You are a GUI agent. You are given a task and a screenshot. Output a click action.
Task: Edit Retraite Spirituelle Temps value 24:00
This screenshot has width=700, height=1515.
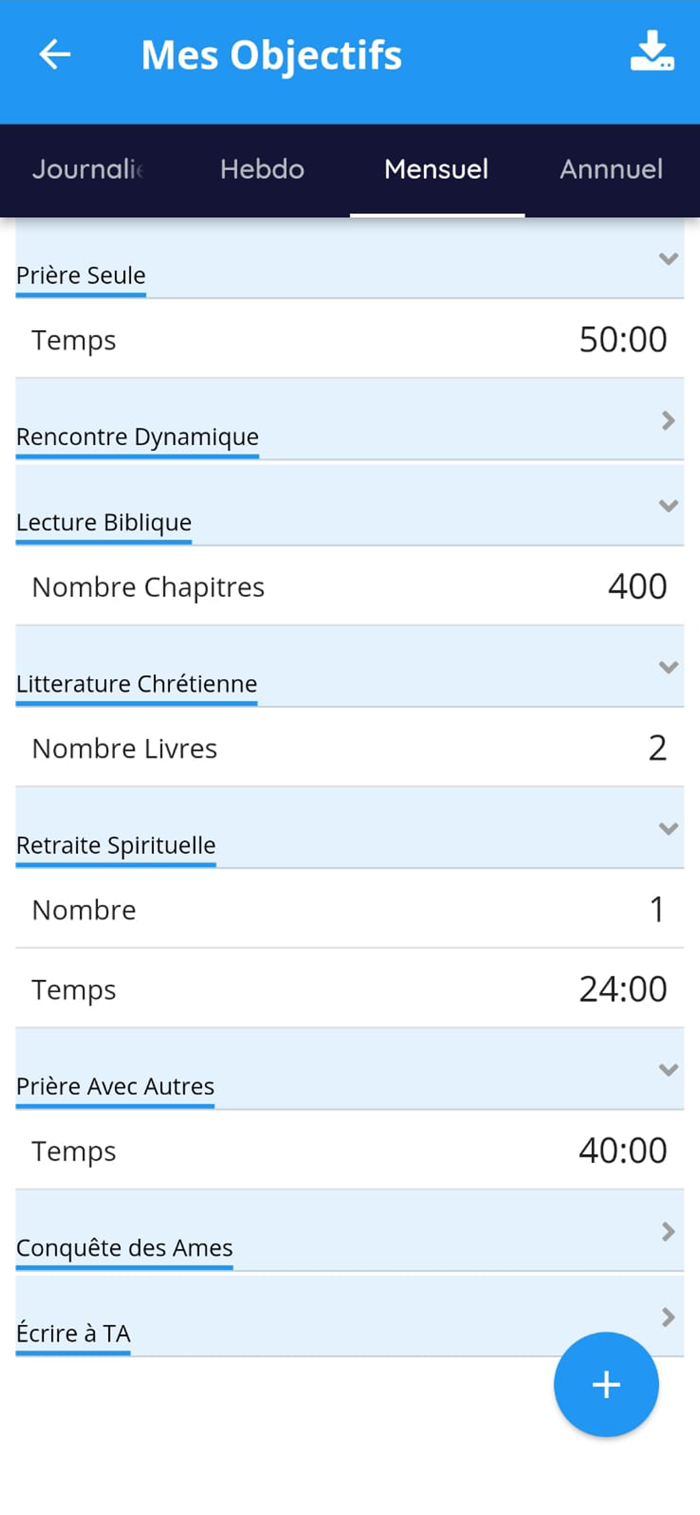[623, 990]
